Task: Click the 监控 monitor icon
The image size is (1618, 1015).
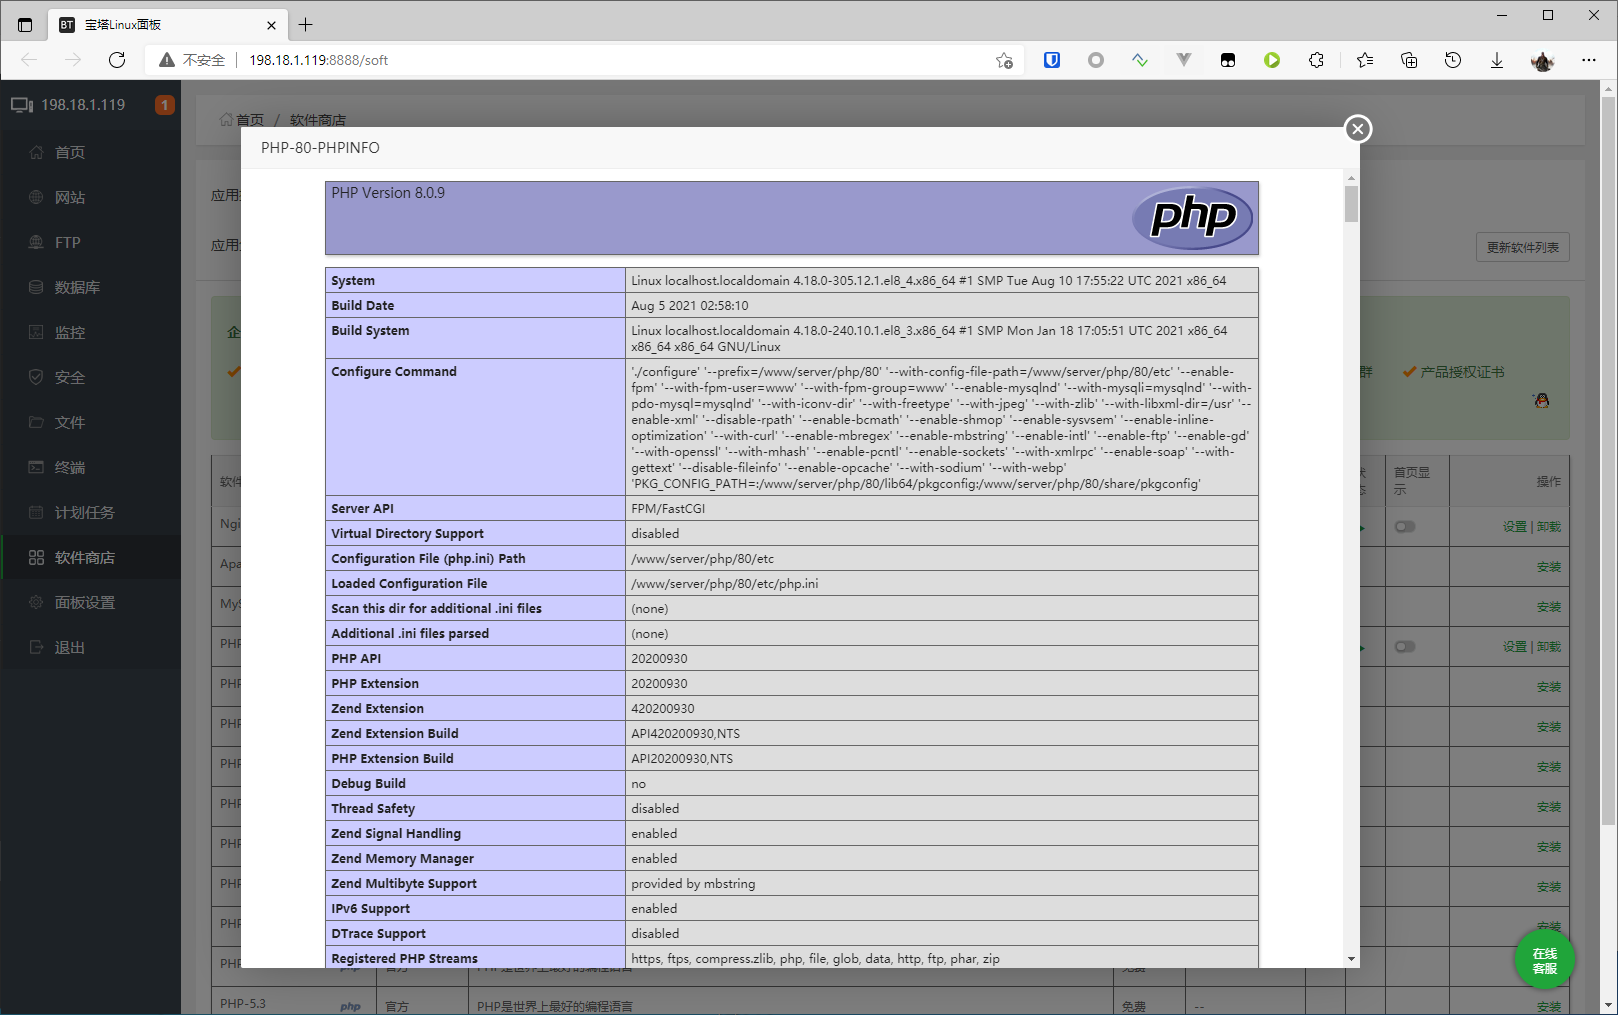Action: pyautogui.click(x=36, y=332)
